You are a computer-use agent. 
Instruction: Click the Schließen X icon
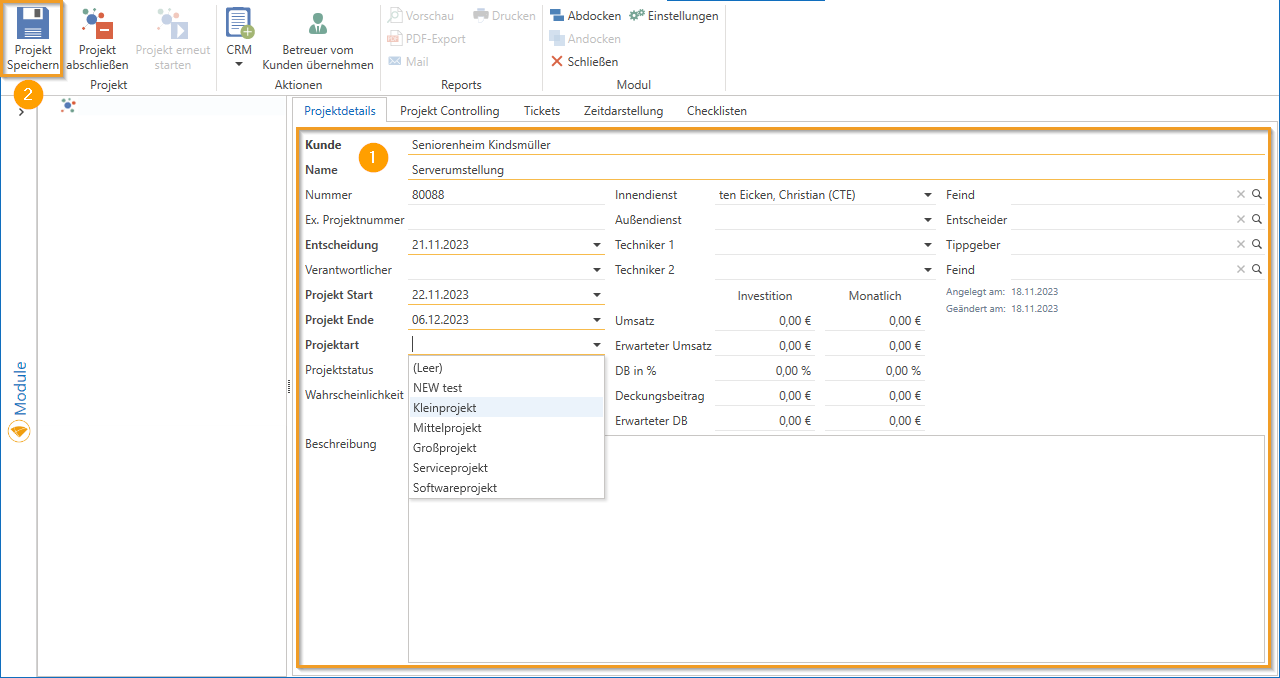pos(557,62)
